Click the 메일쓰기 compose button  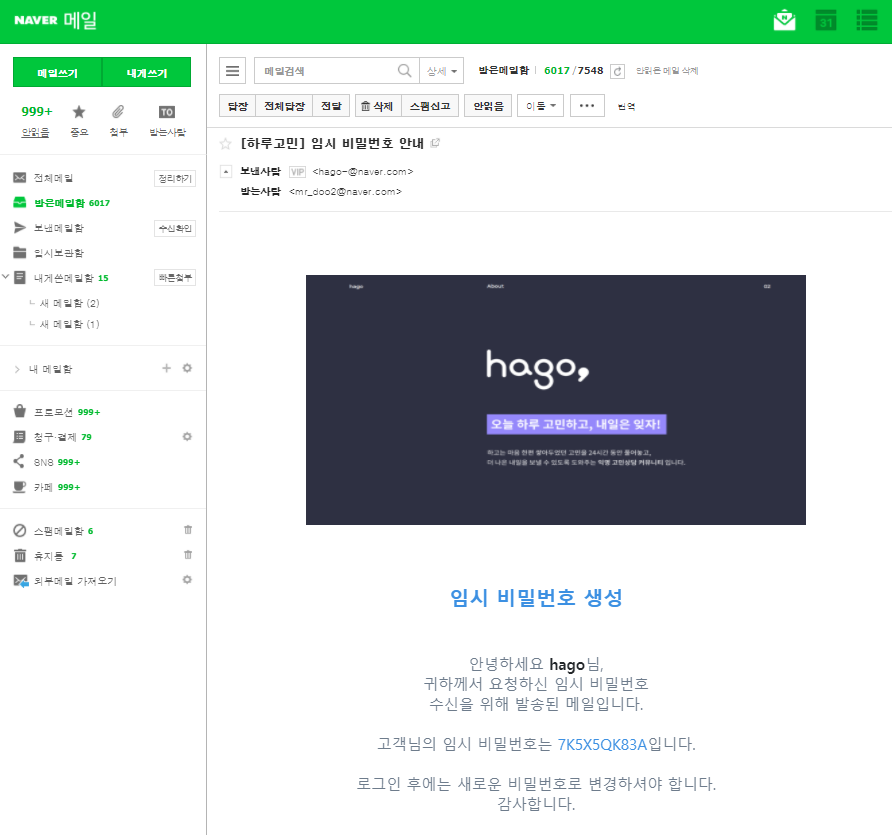[x=57, y=72]
